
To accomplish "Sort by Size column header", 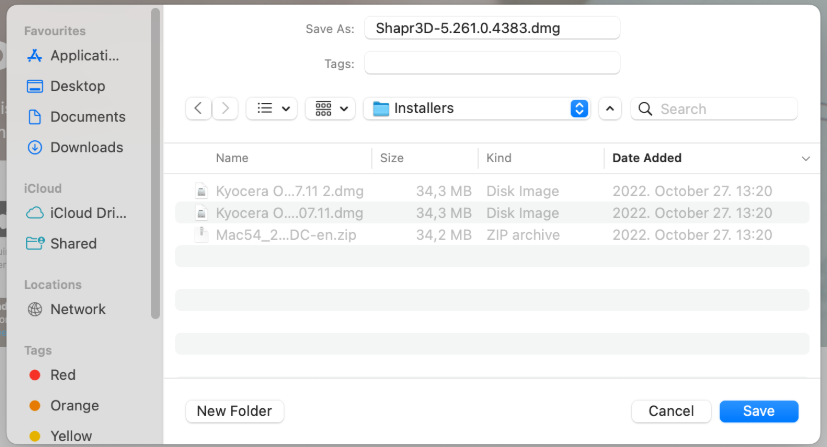I will tap(392, 158).
